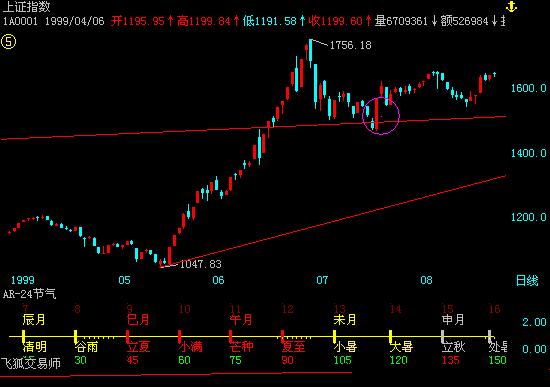The width and height of the screenshot is (550, 387).
Task: Click the 1600.0 price axis label
Action: (x=529, y=88)
